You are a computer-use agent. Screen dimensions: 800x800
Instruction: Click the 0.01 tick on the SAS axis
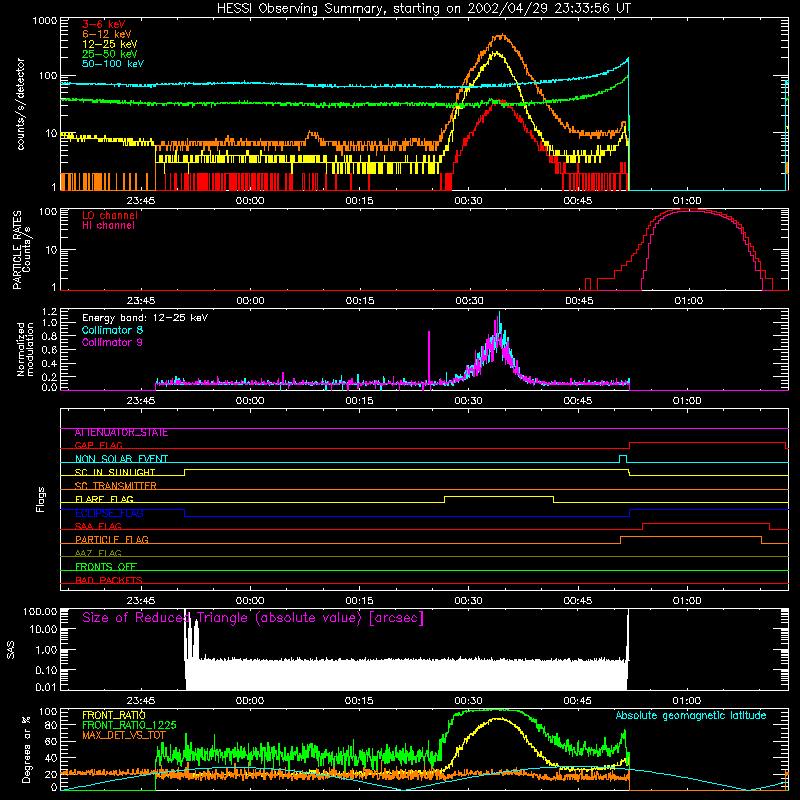pyautogui.click(x=46, y=687)
